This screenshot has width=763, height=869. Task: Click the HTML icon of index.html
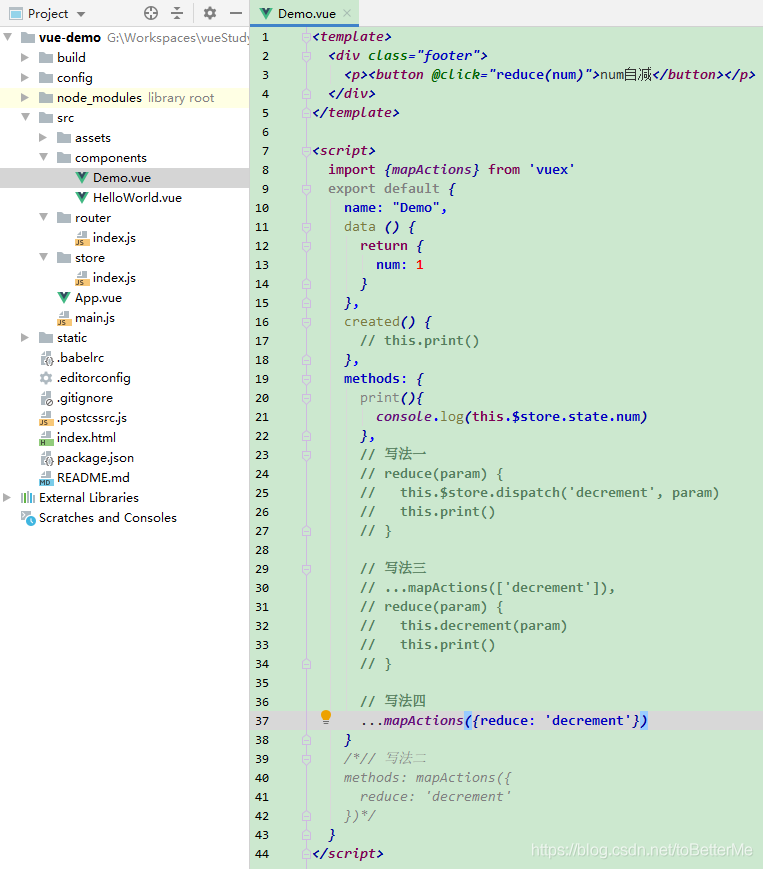click(46, 438)
